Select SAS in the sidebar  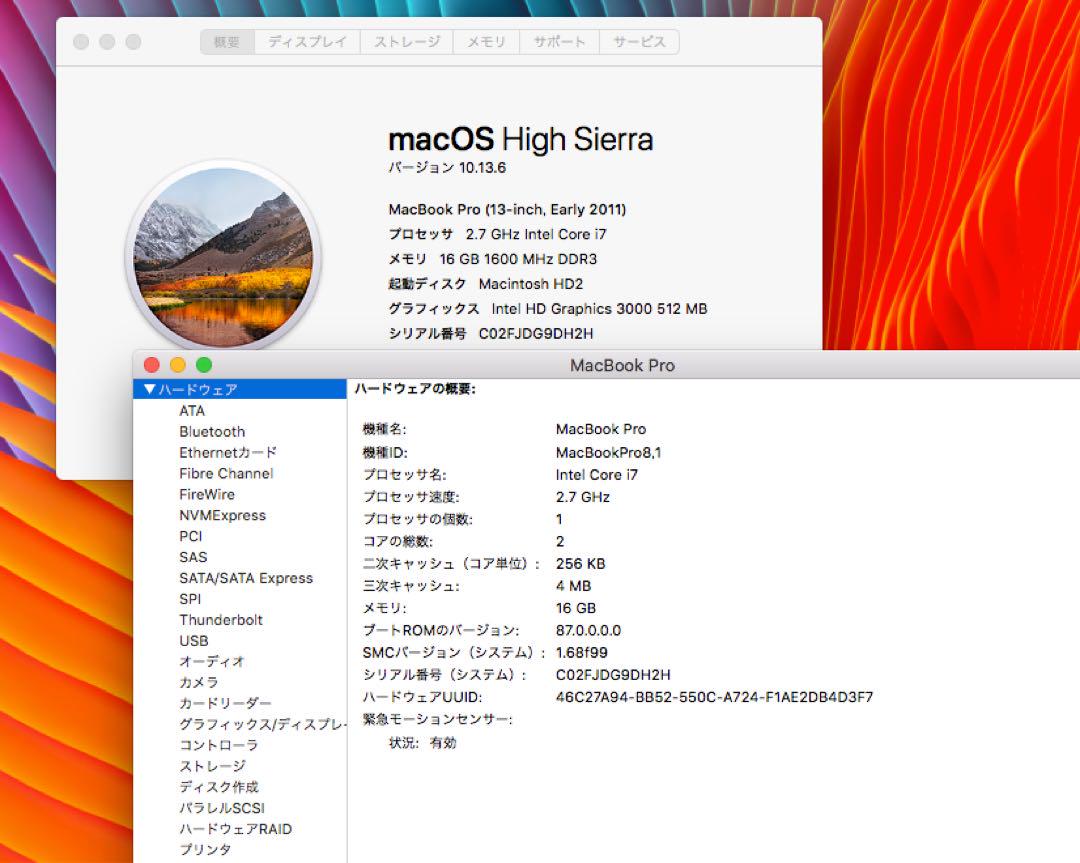tap(193, 557)
